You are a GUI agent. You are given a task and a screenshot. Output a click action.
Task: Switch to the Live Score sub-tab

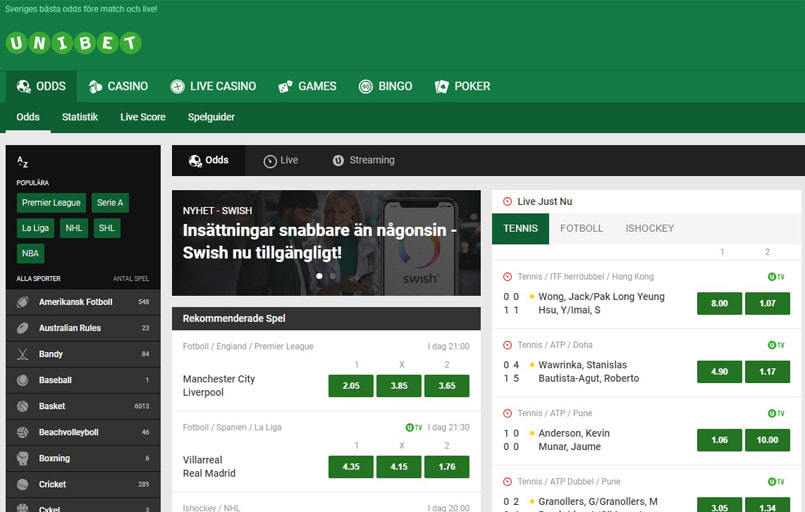(143, 117)
